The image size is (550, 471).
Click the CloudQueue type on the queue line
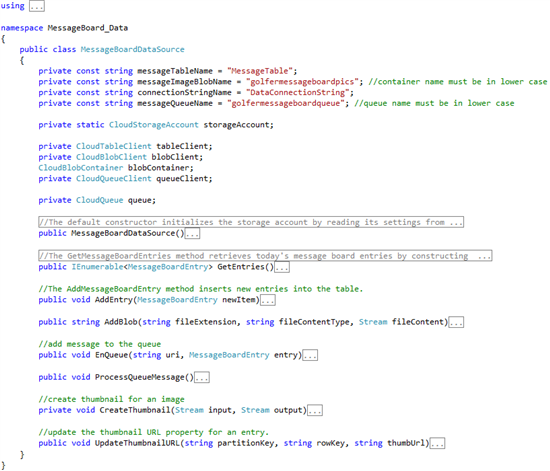click(100, 200)
